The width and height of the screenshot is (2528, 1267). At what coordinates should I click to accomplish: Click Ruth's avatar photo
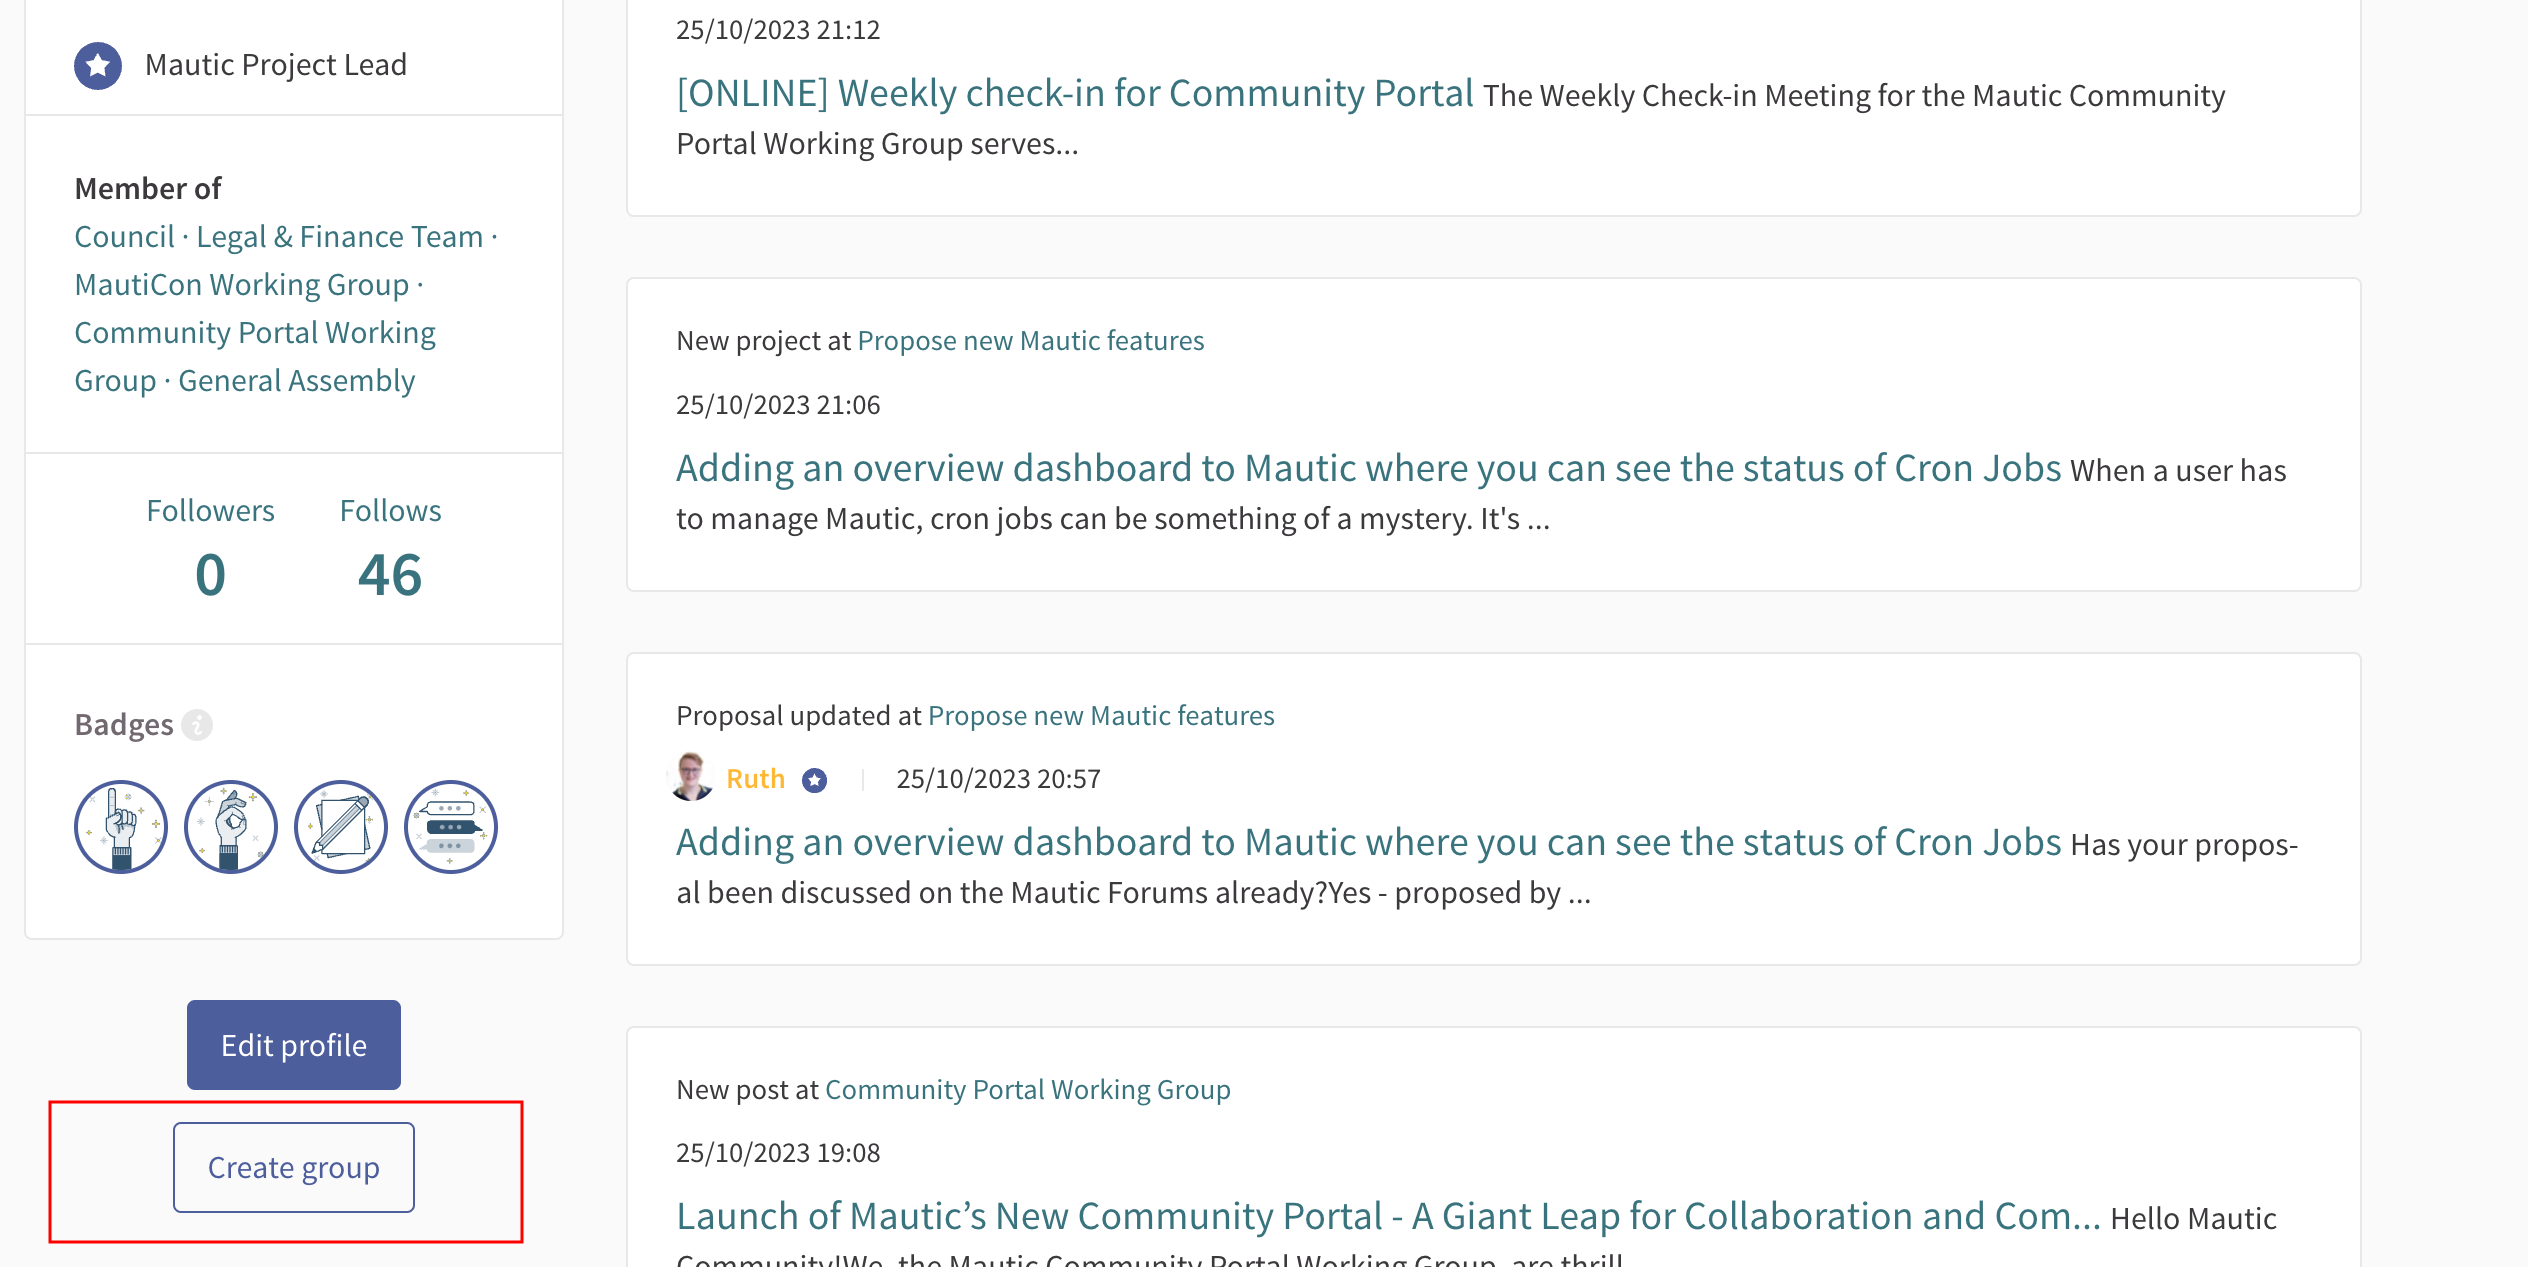click(x=692, y=777)
